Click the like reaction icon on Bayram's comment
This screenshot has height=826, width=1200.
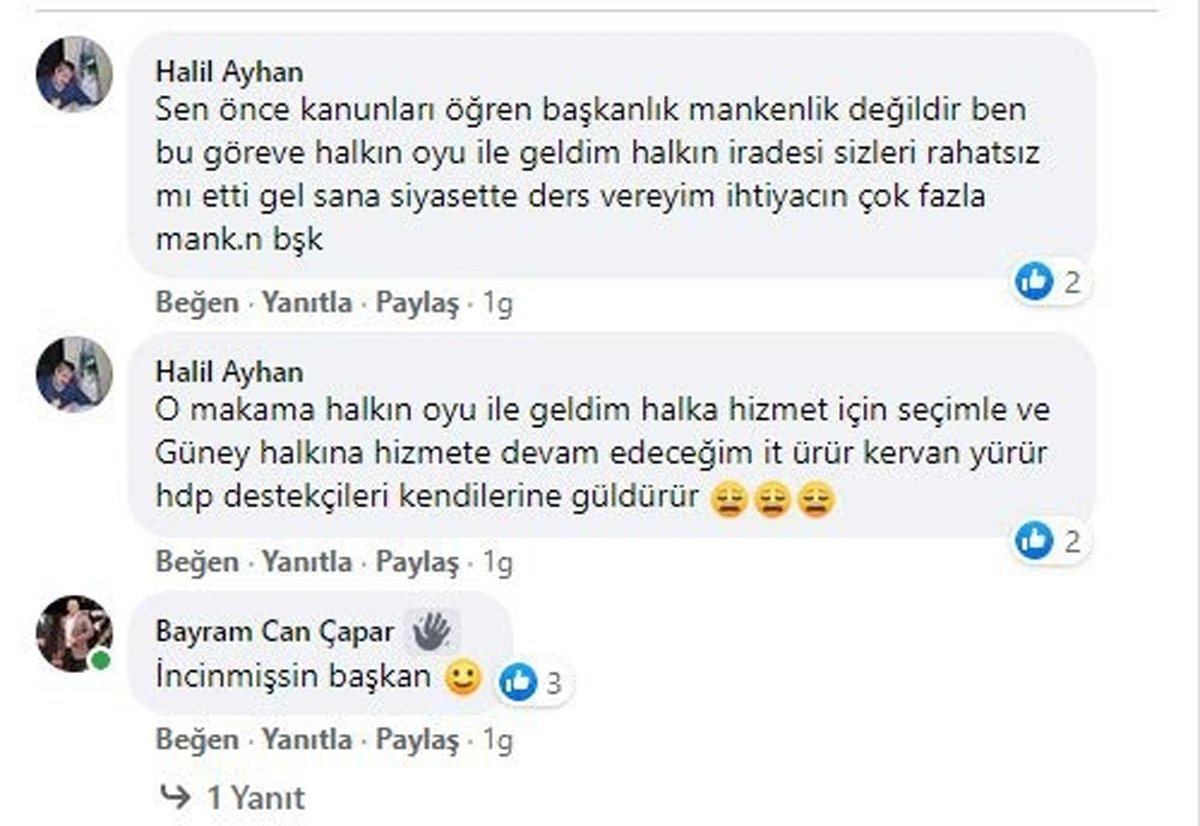tap(519, 682)
